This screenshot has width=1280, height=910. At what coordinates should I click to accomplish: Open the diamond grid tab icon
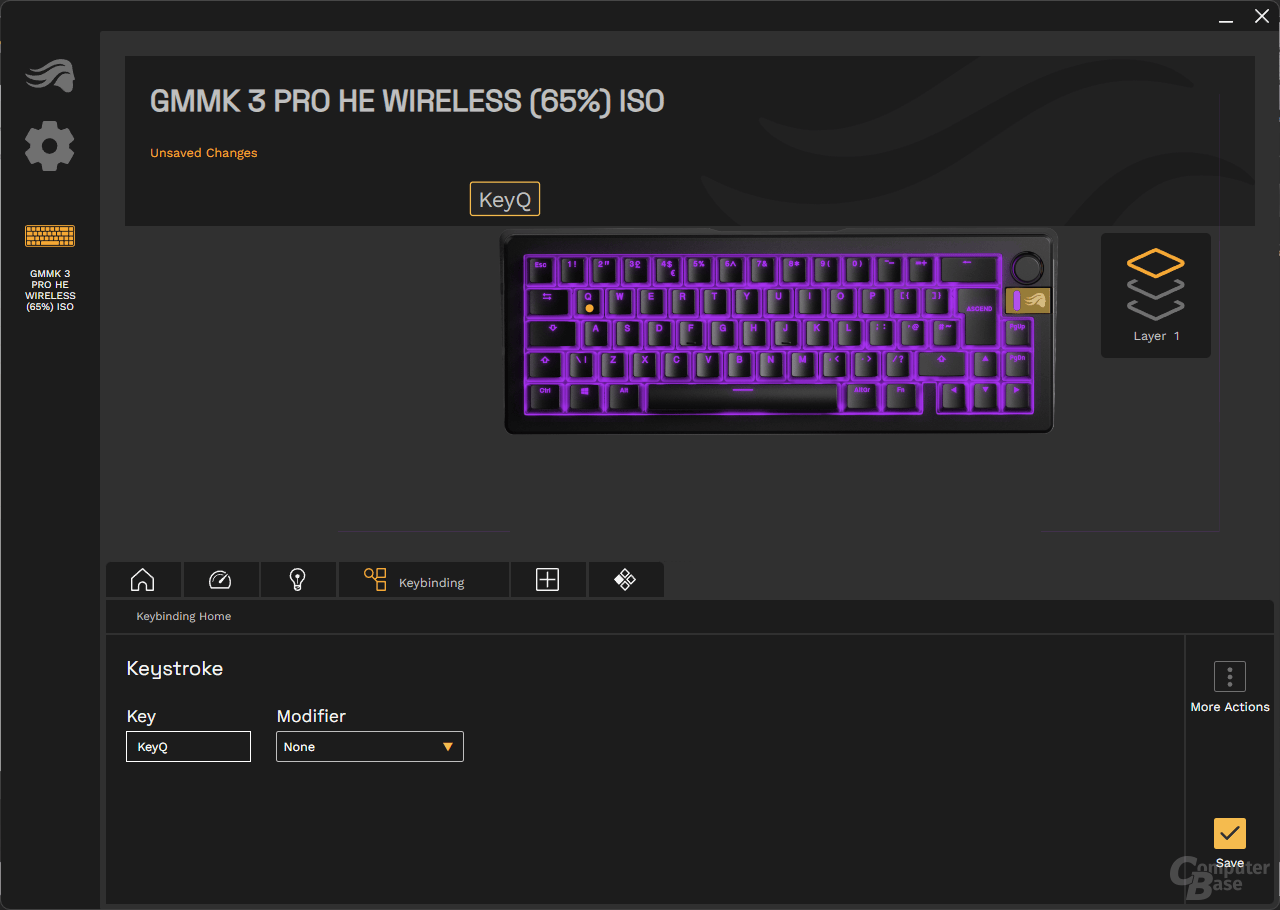coord(625,580)
